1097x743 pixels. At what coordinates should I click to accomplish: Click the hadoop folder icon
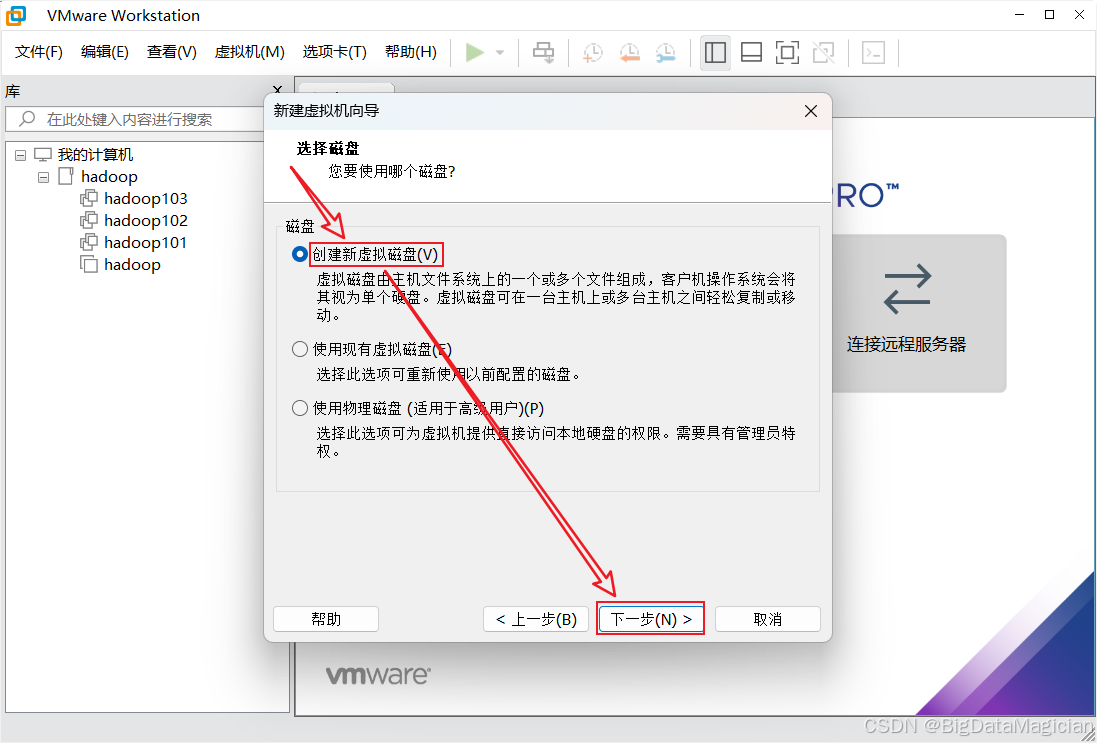pos(66,176)
